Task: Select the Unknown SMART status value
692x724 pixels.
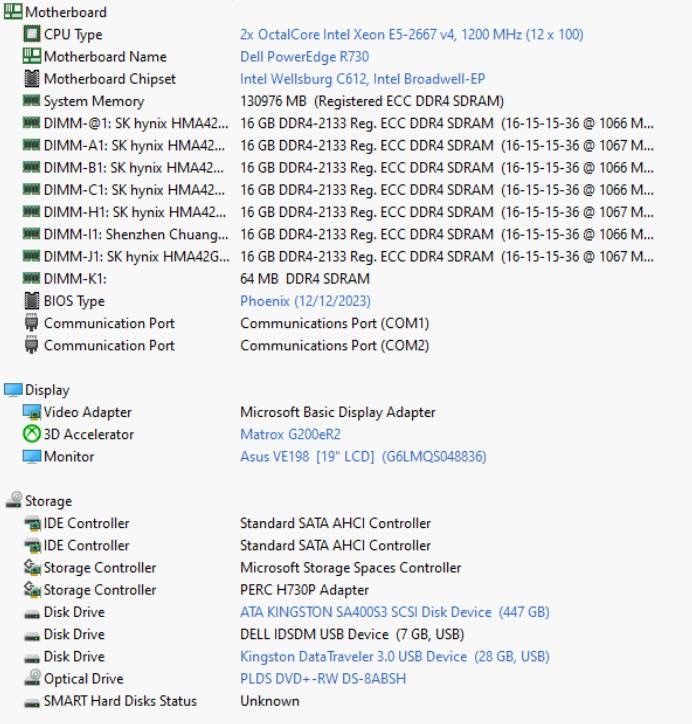Action: [x=270, y=701]
